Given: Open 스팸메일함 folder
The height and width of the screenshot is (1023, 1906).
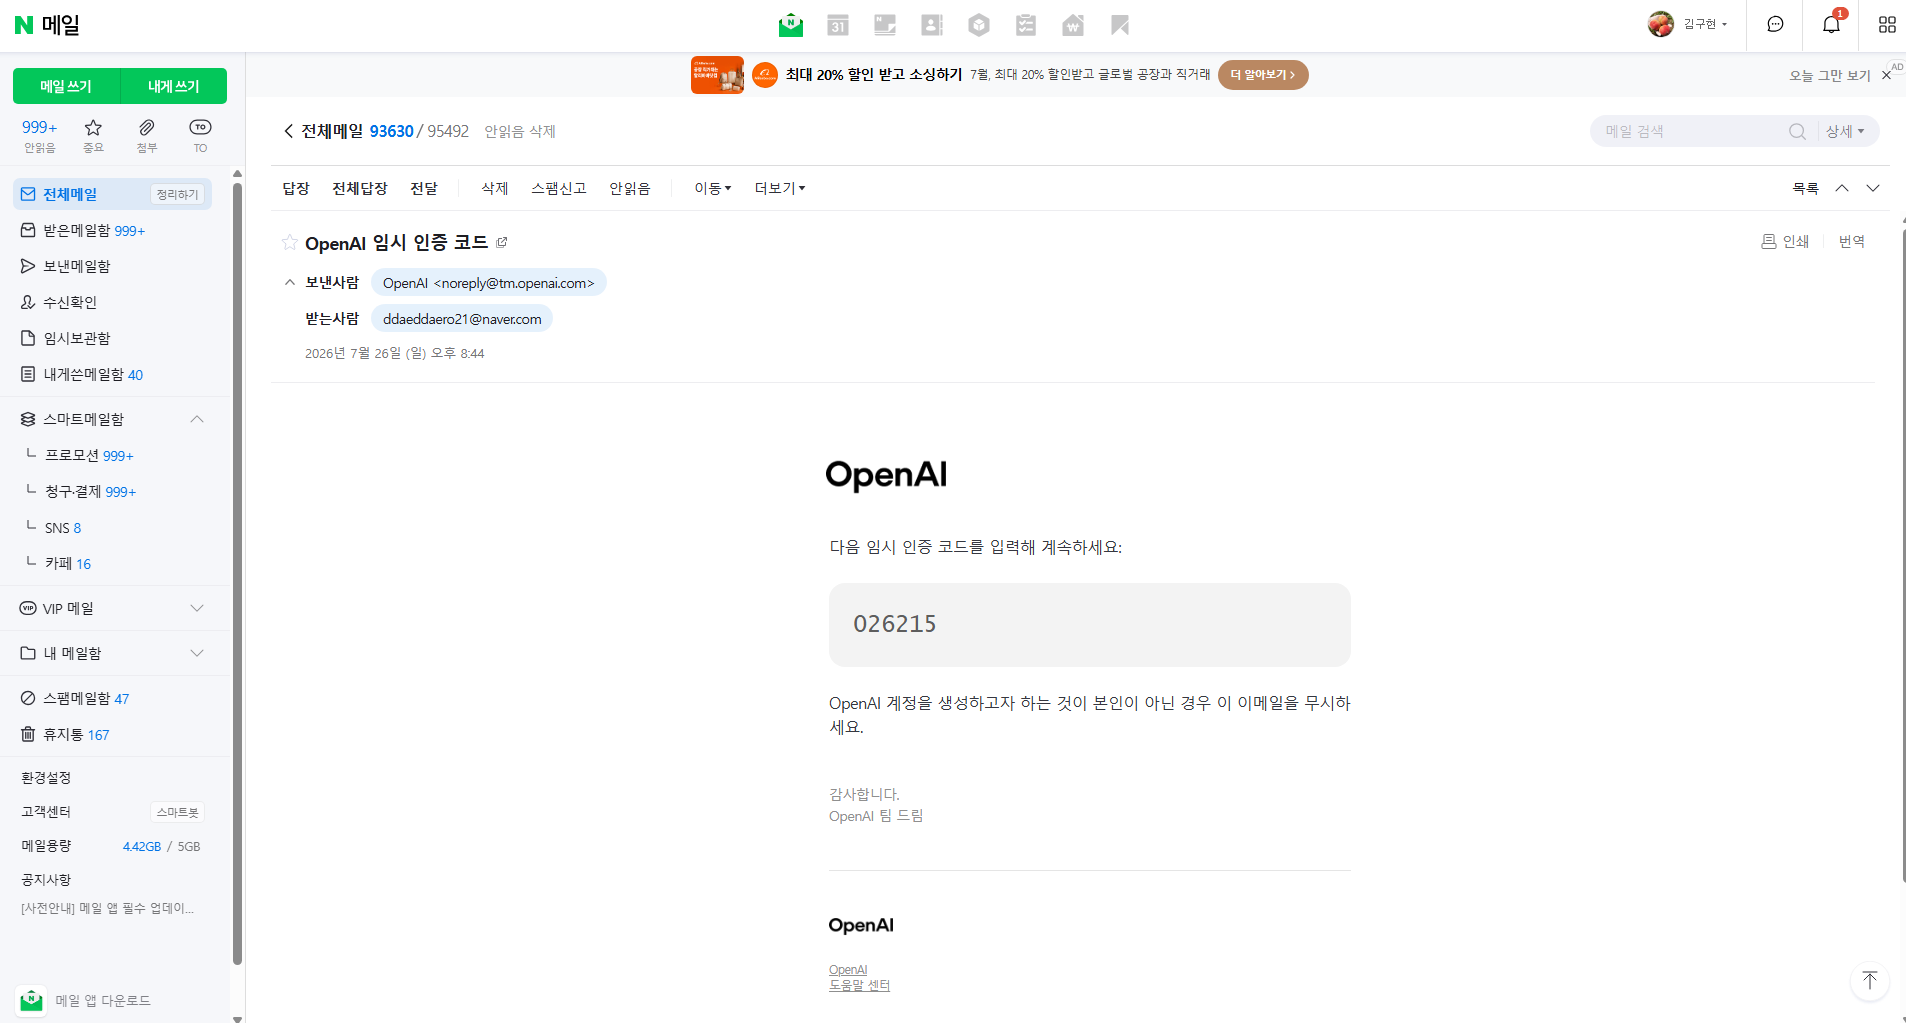Looking at the screenshot, I should pyautogui.click(x=75, y=698).
